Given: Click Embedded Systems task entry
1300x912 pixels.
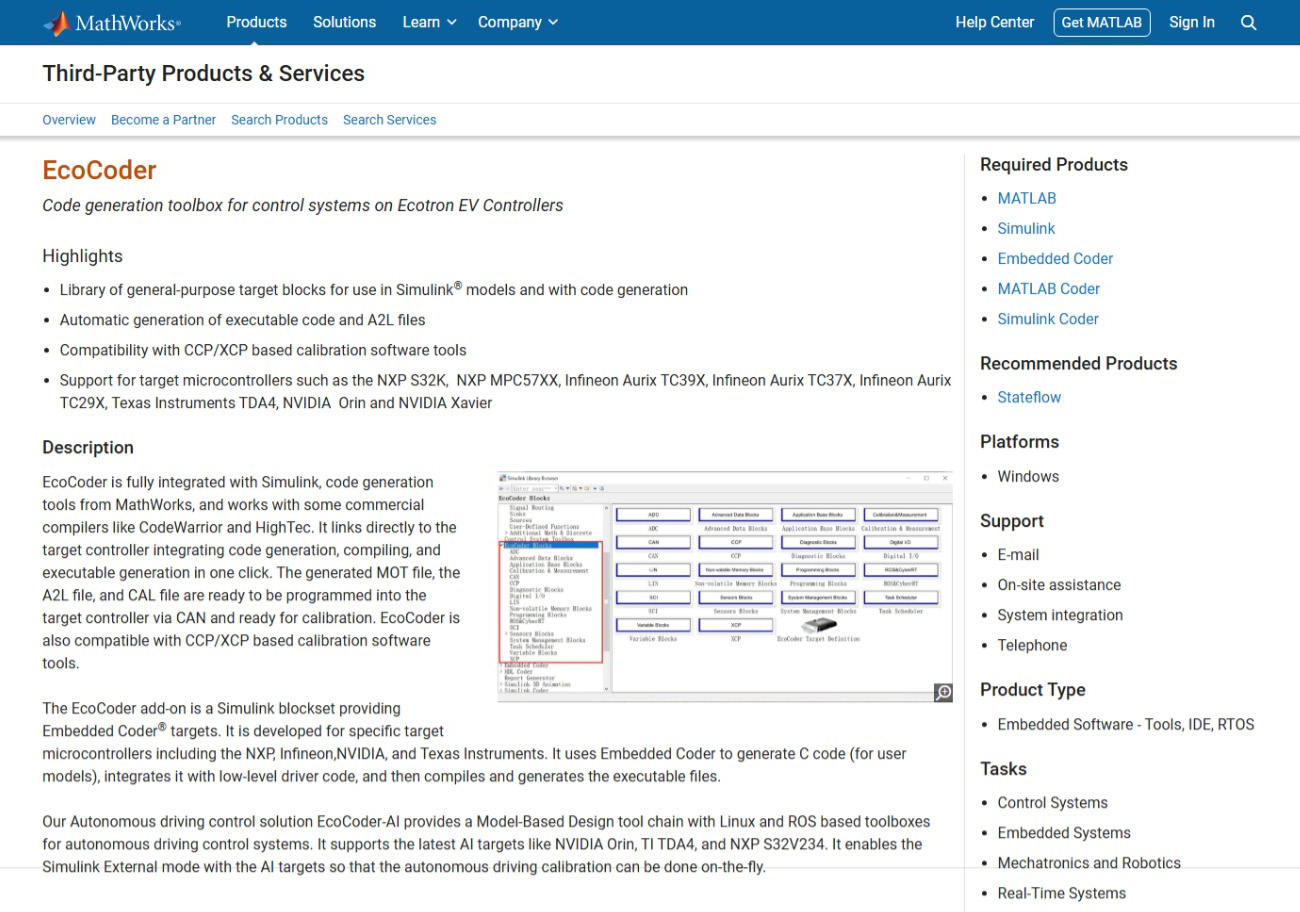Looking at the screenshot, I should 1064,833.
